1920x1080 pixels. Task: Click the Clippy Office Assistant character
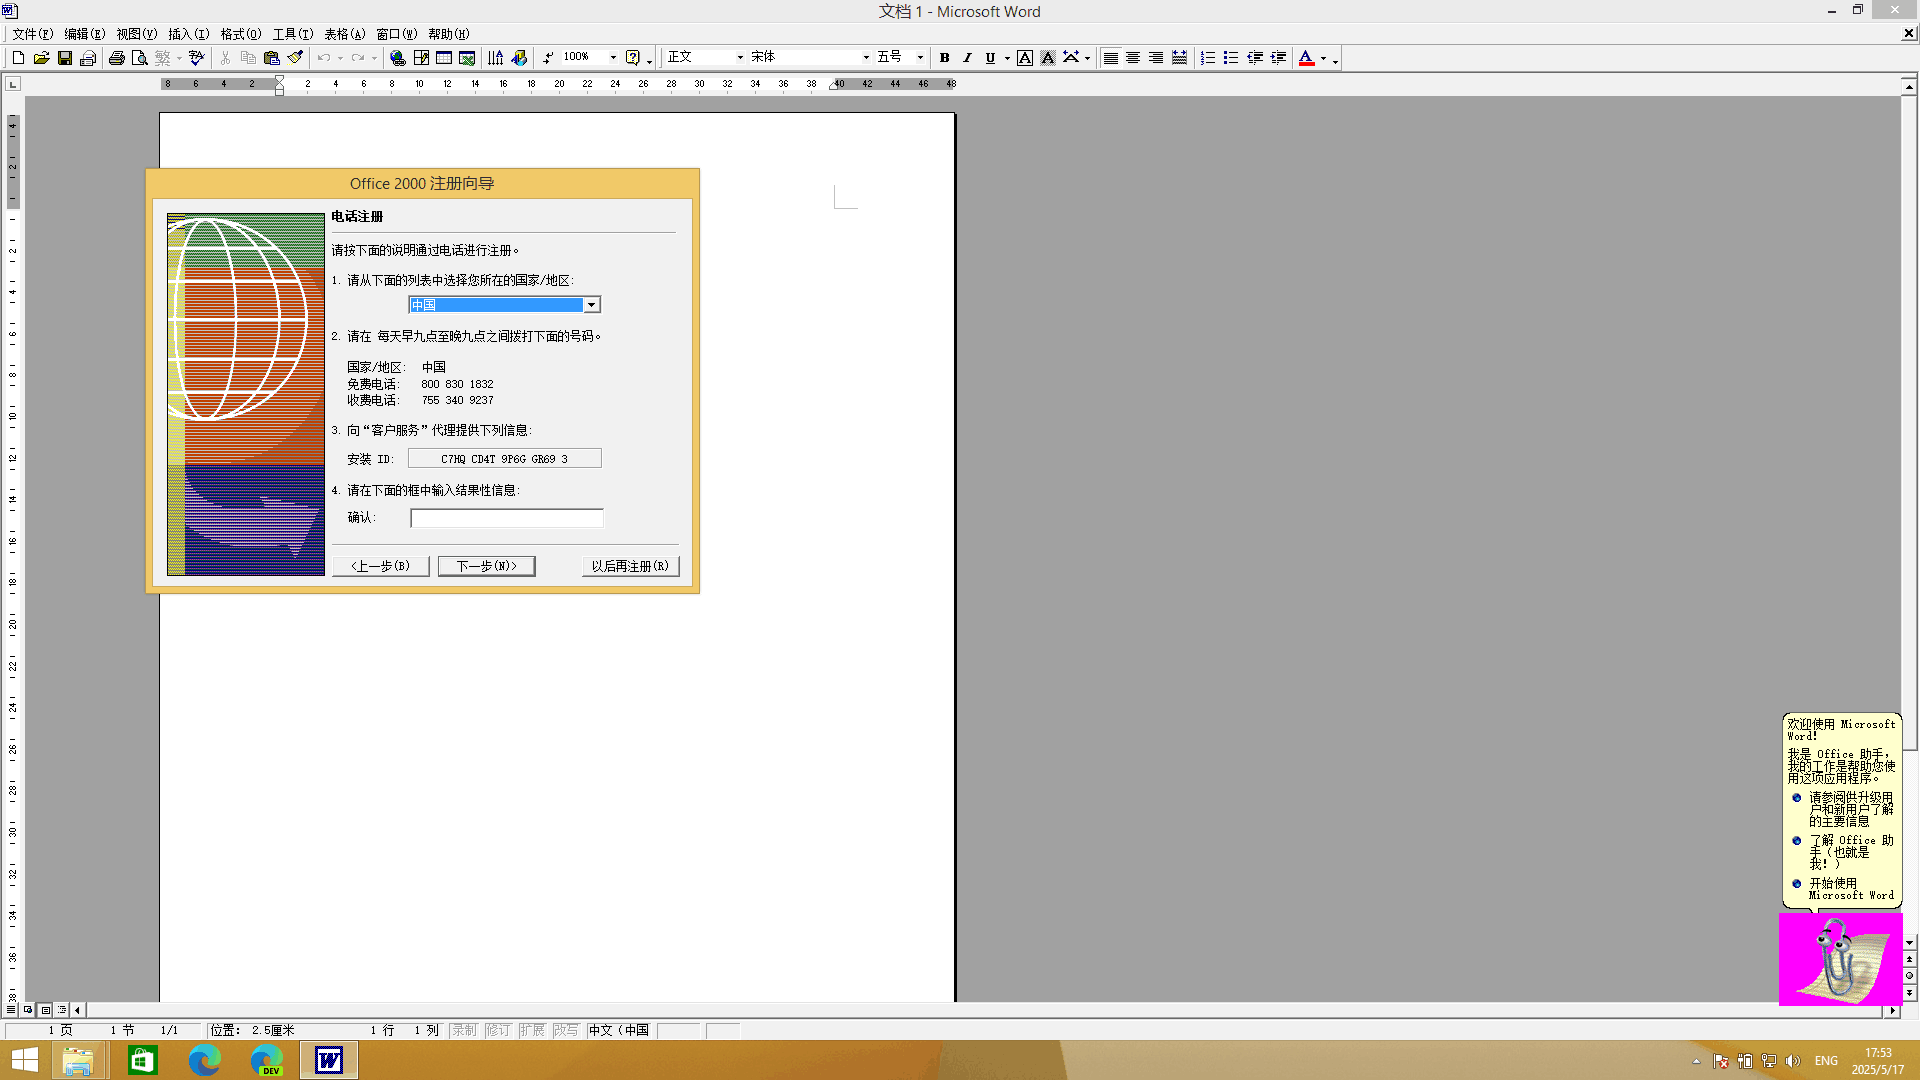tap(1838, 959)
